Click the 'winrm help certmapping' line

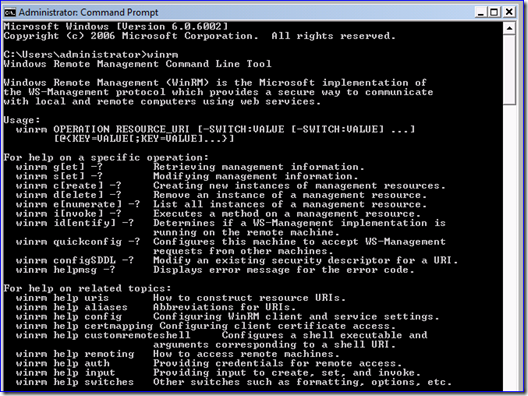coord(206,326)
